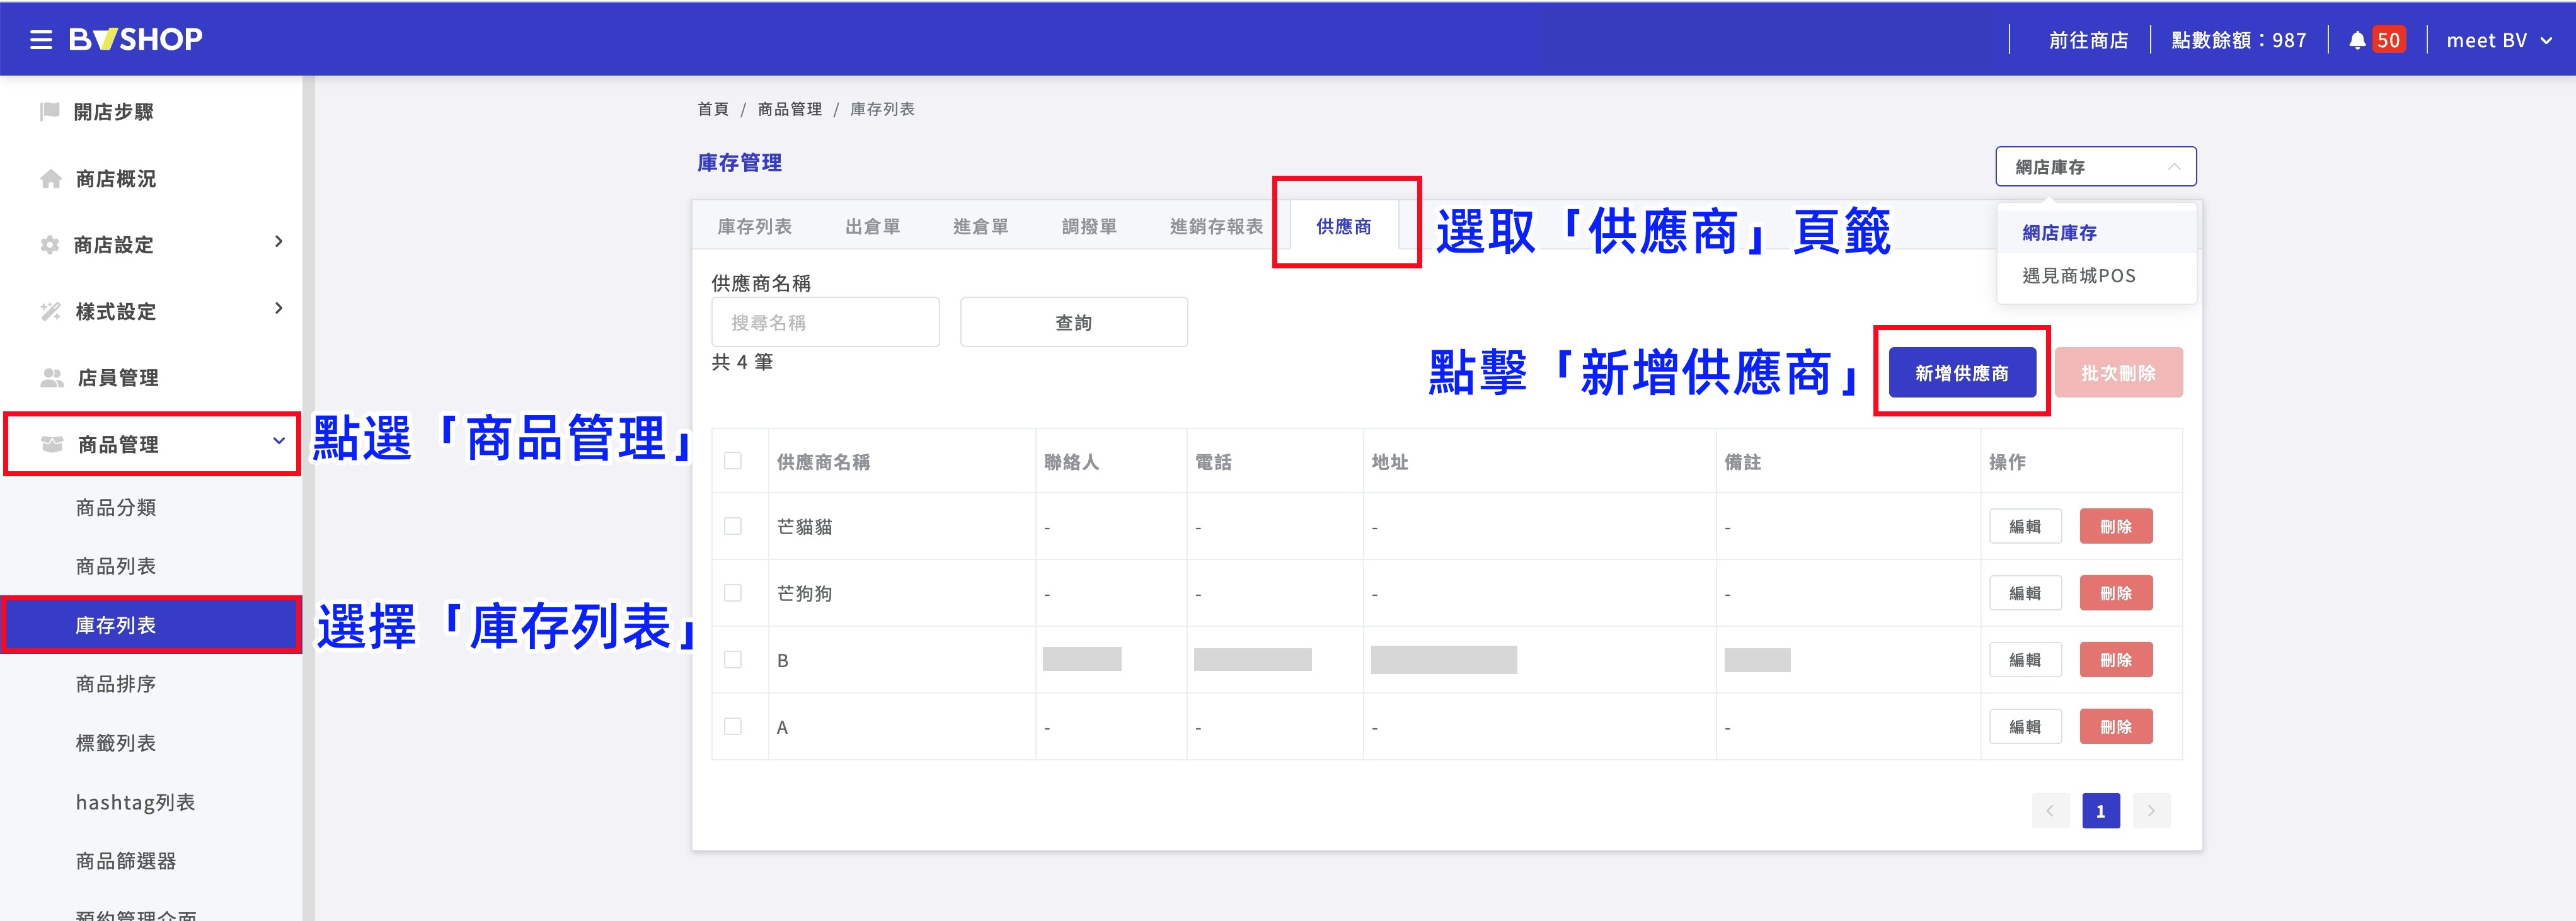Edit the 芒貓貓 supplier
Image resolution: width=2576 pixels, height=921 pixels.
tap(2025, 526)
